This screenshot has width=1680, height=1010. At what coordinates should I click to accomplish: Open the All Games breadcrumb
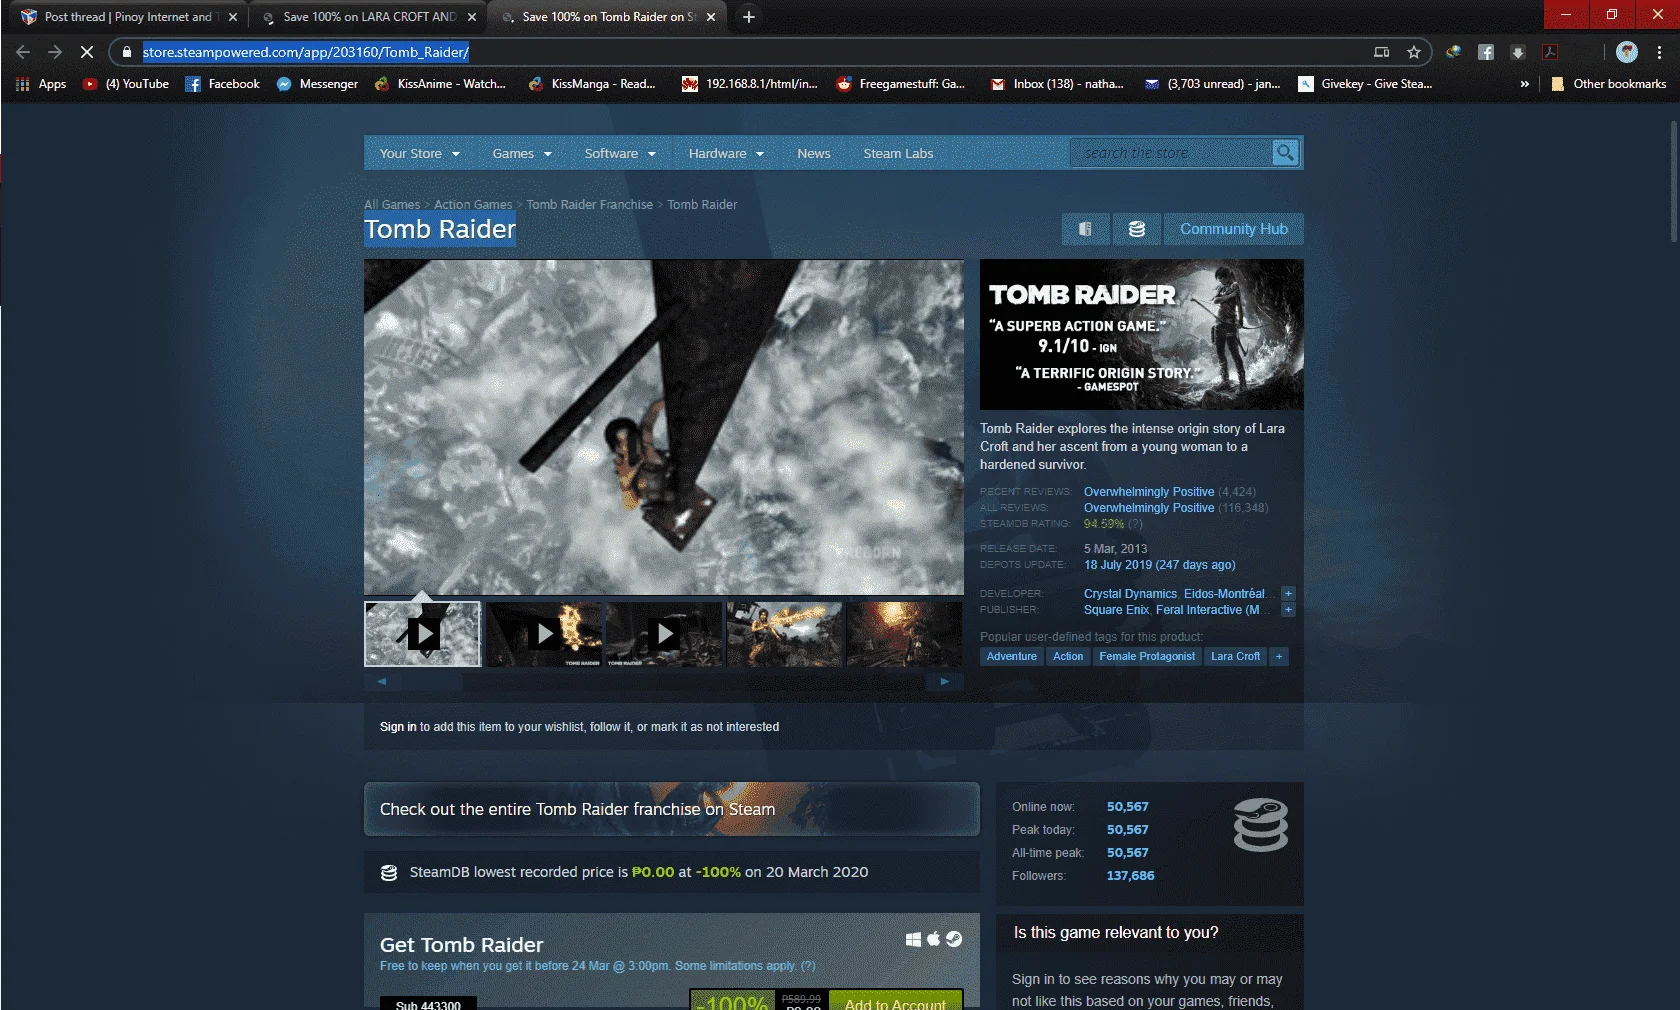coord(392,205)
